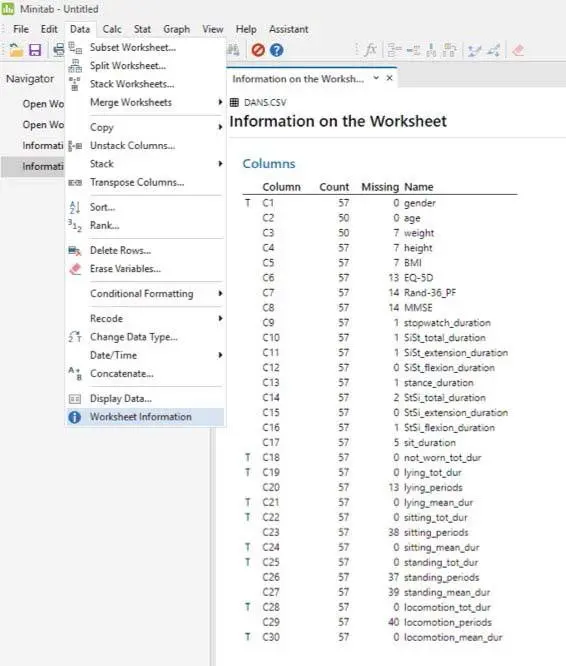This screenshot has height=666, width=566.
Task: Click the pink eraser toolbar icon
Action: point(518,50)
